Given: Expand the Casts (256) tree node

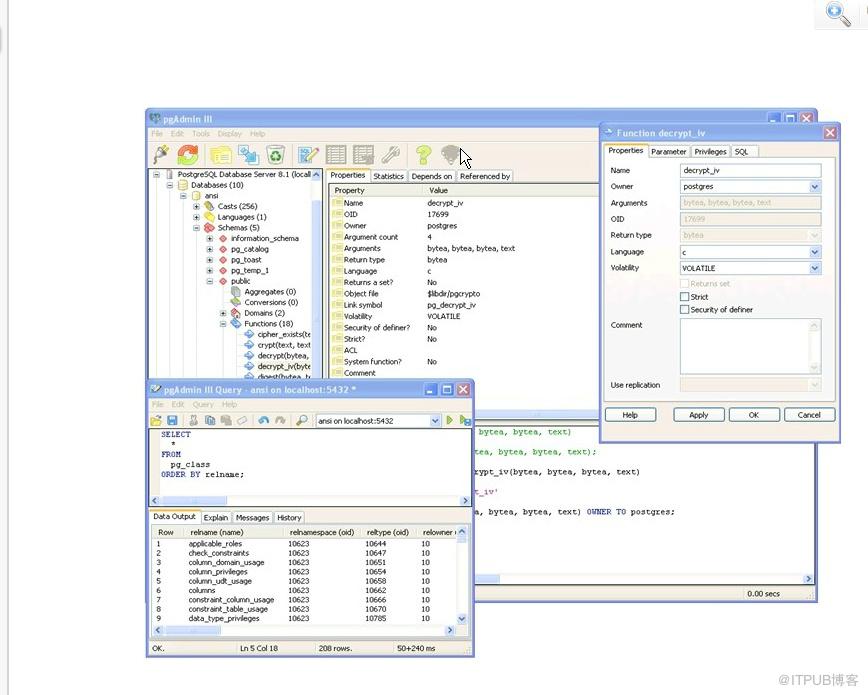Looking at the screenshot, I should point(197,207).
